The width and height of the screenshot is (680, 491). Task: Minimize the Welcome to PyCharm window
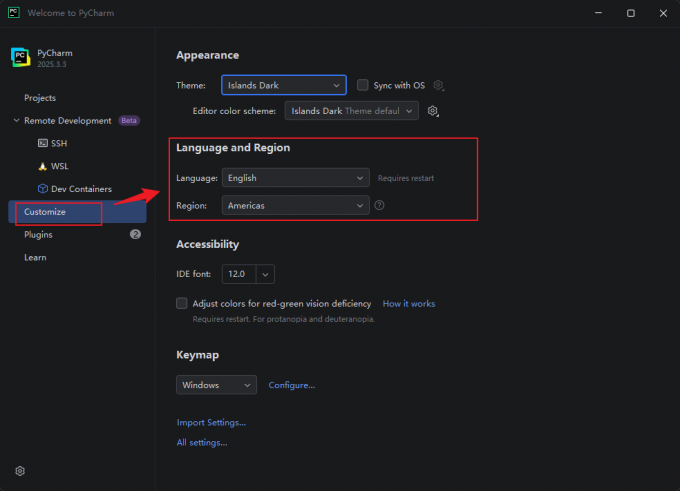click(x=598, y=13)
